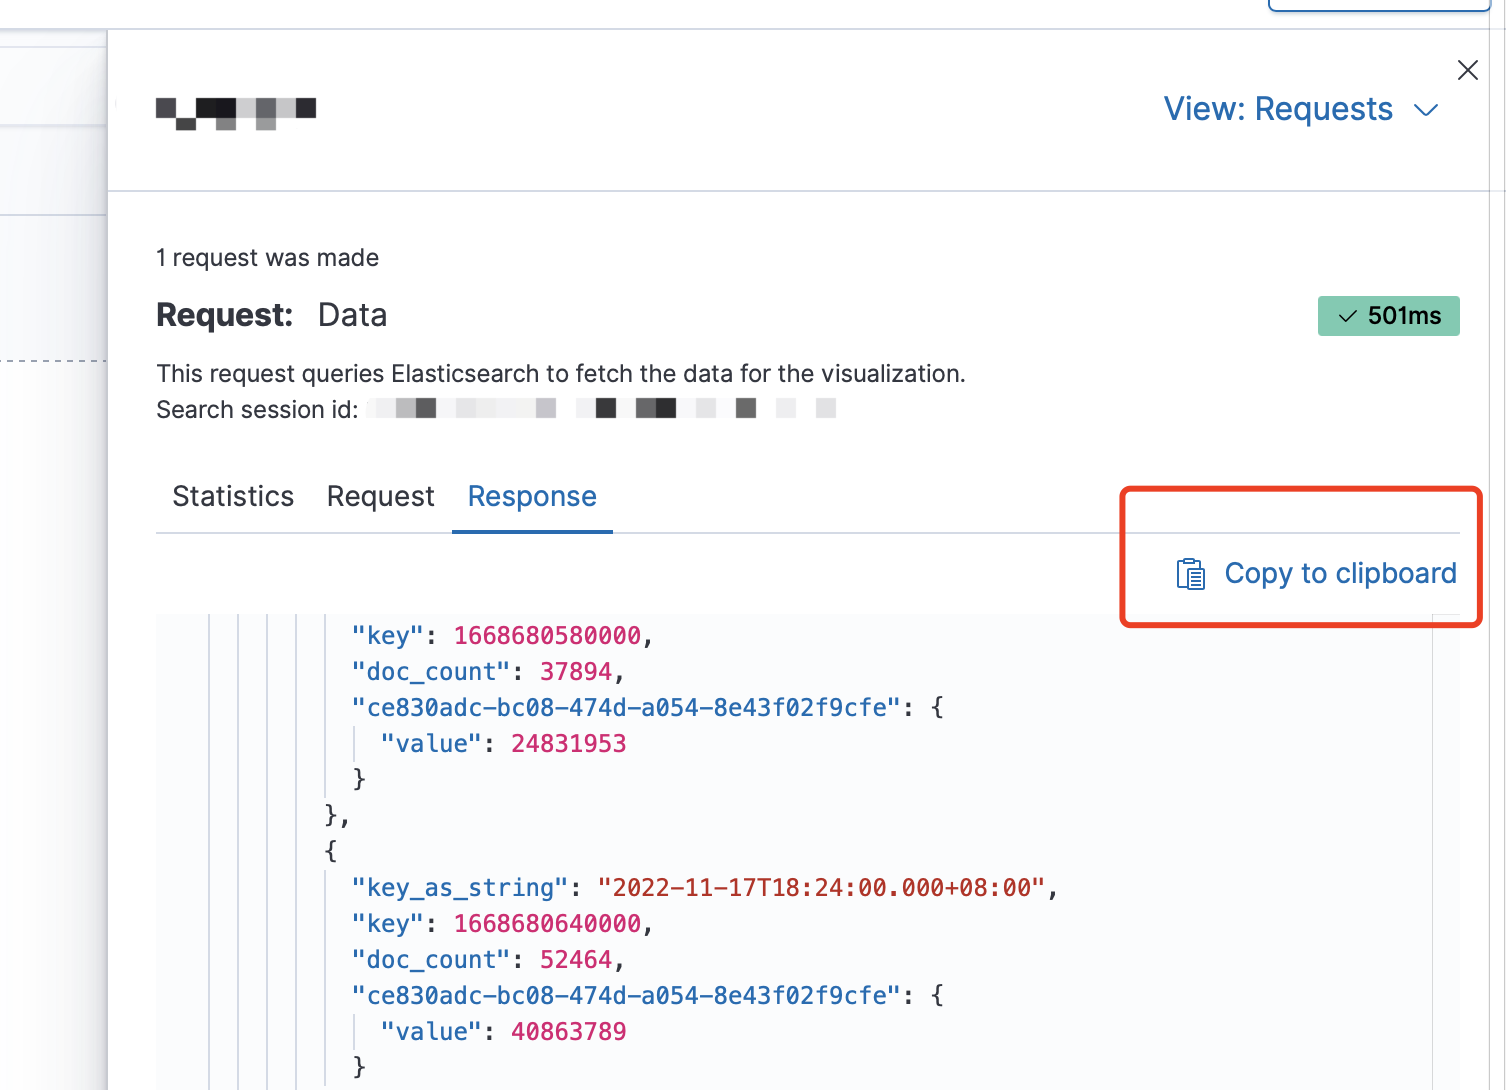Close the inspector panel with the X

pos(1467,70)
